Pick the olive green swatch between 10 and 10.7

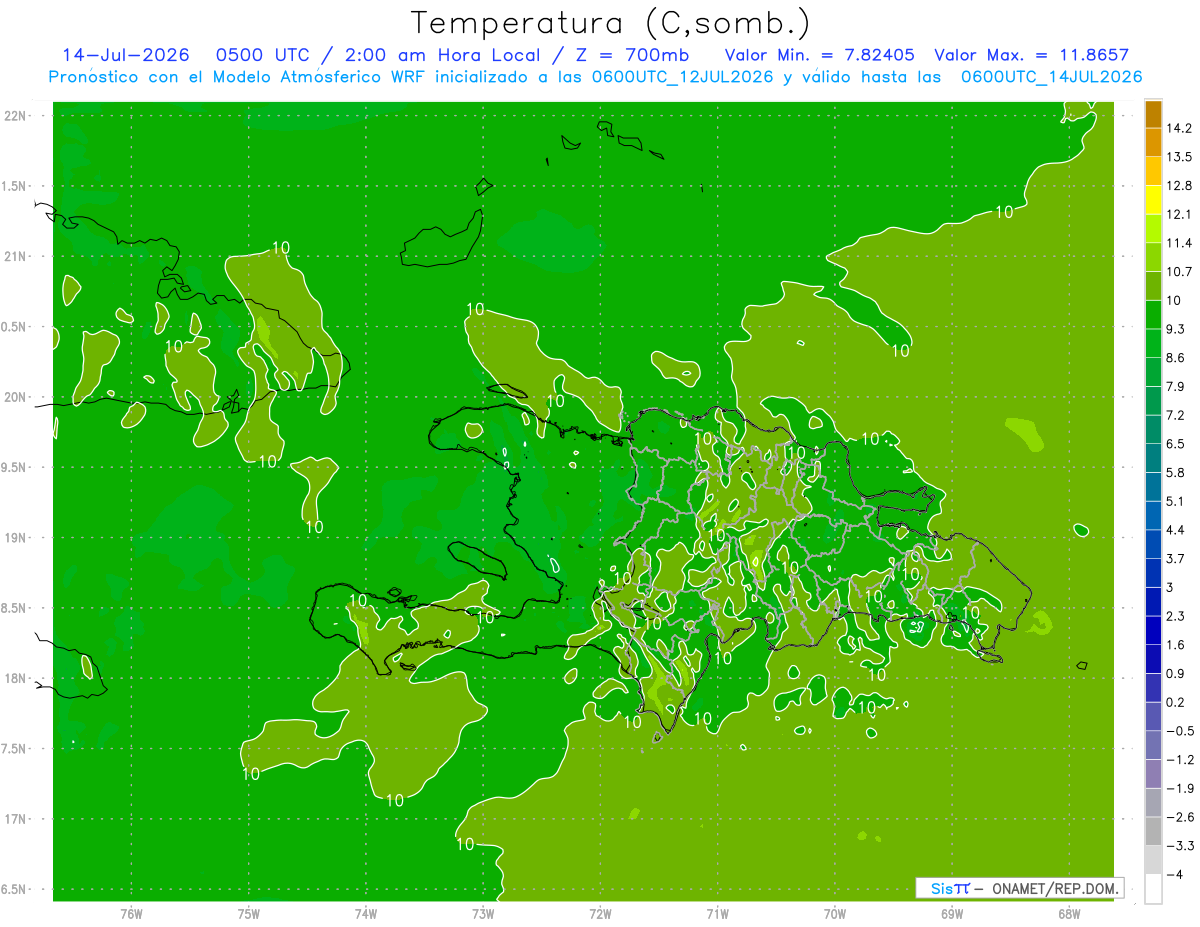tap(1153, 285)
